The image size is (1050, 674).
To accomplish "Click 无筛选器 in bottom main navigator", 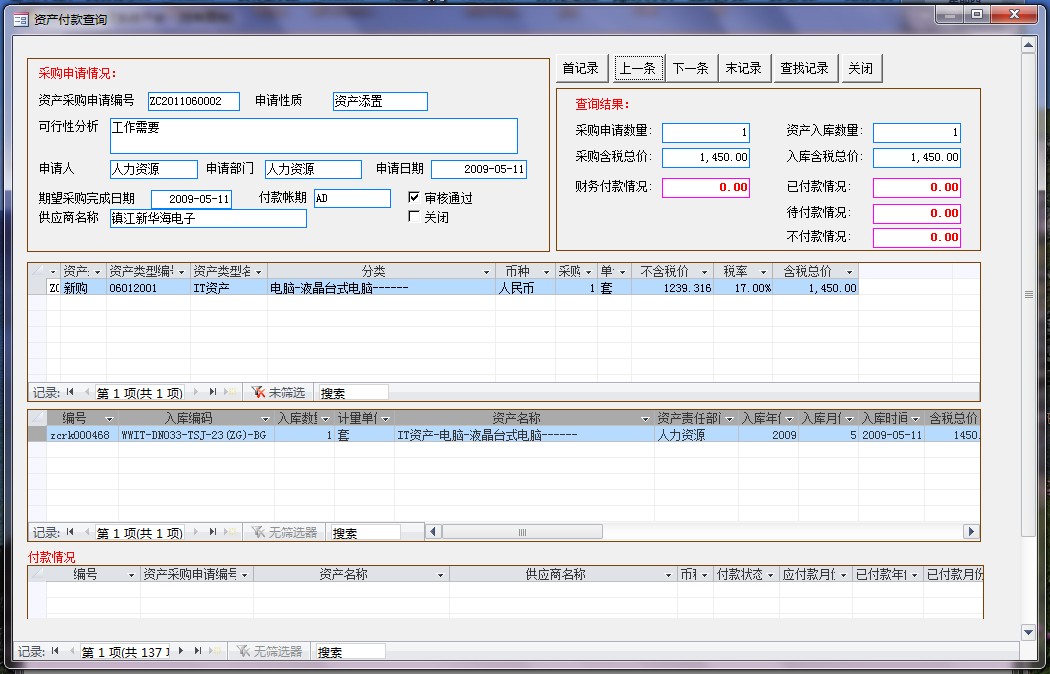I will click(269, 651).
